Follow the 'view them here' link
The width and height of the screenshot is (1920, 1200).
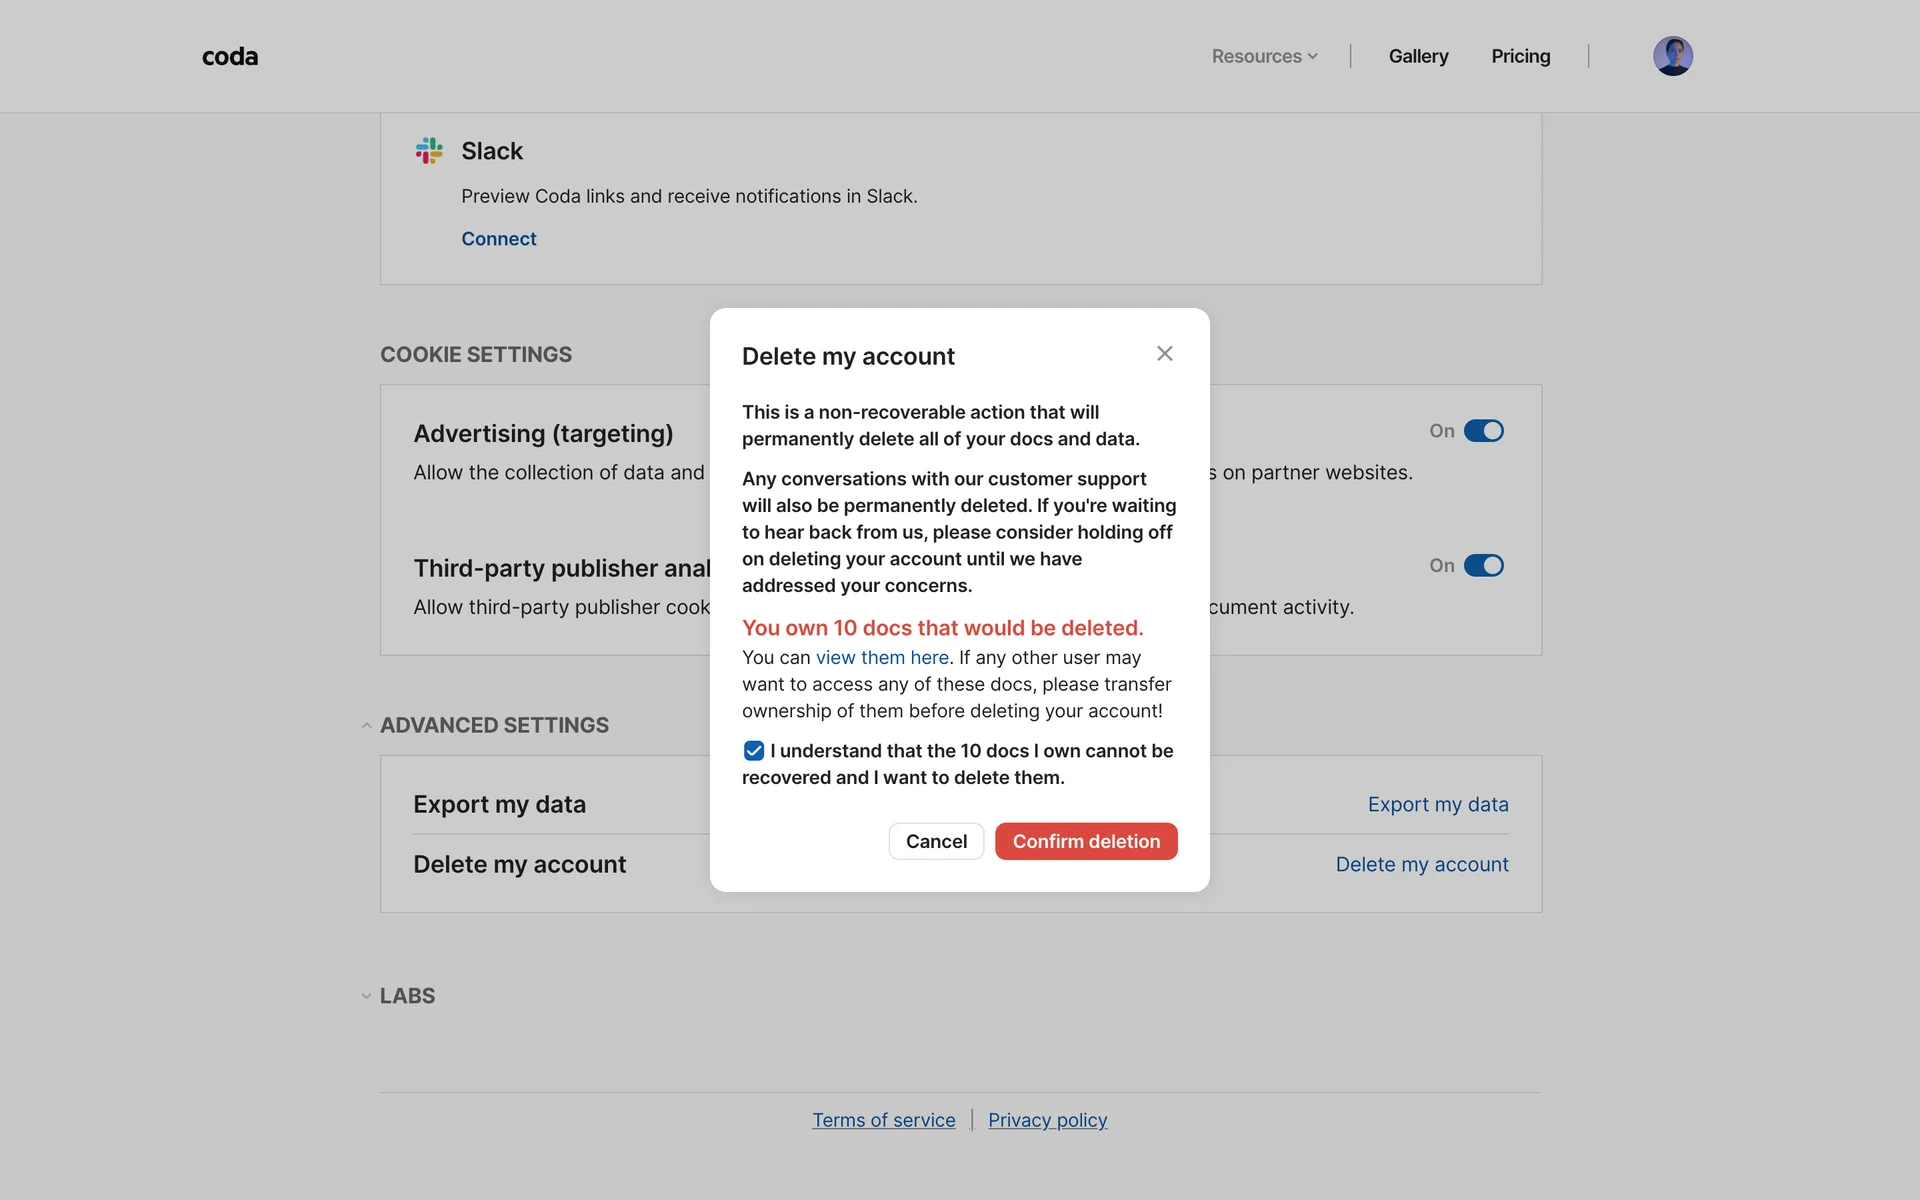[x=882, y=658]
